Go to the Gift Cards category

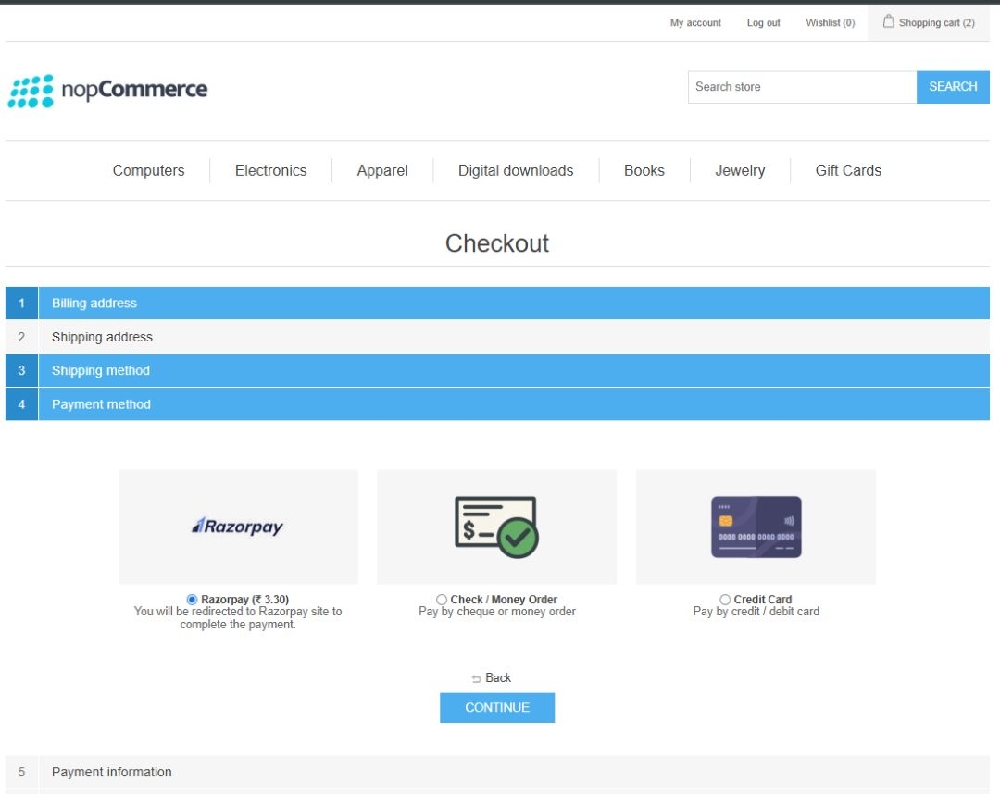848,171
